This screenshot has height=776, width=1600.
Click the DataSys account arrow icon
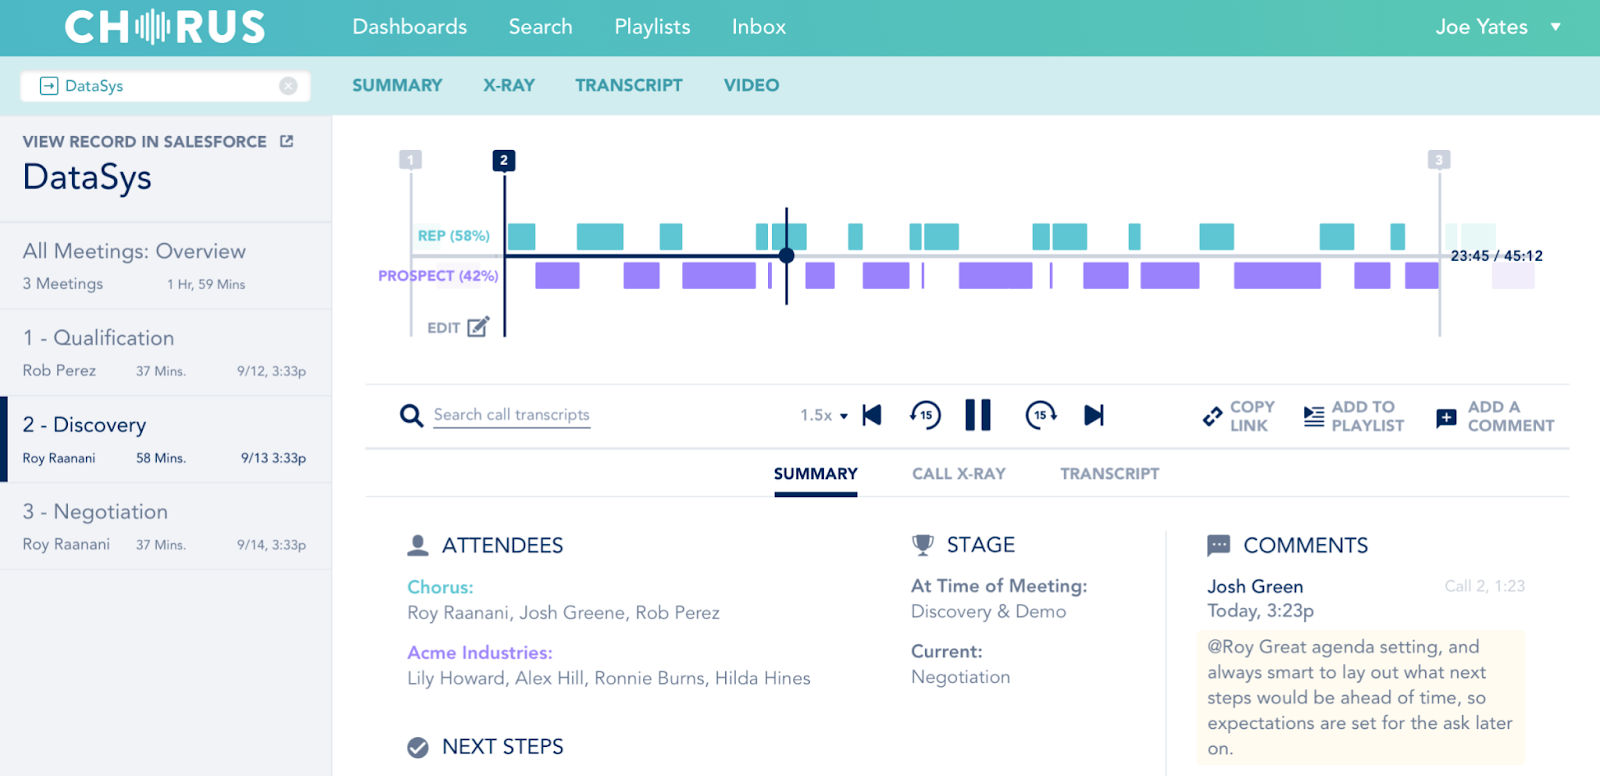point(48,86)
